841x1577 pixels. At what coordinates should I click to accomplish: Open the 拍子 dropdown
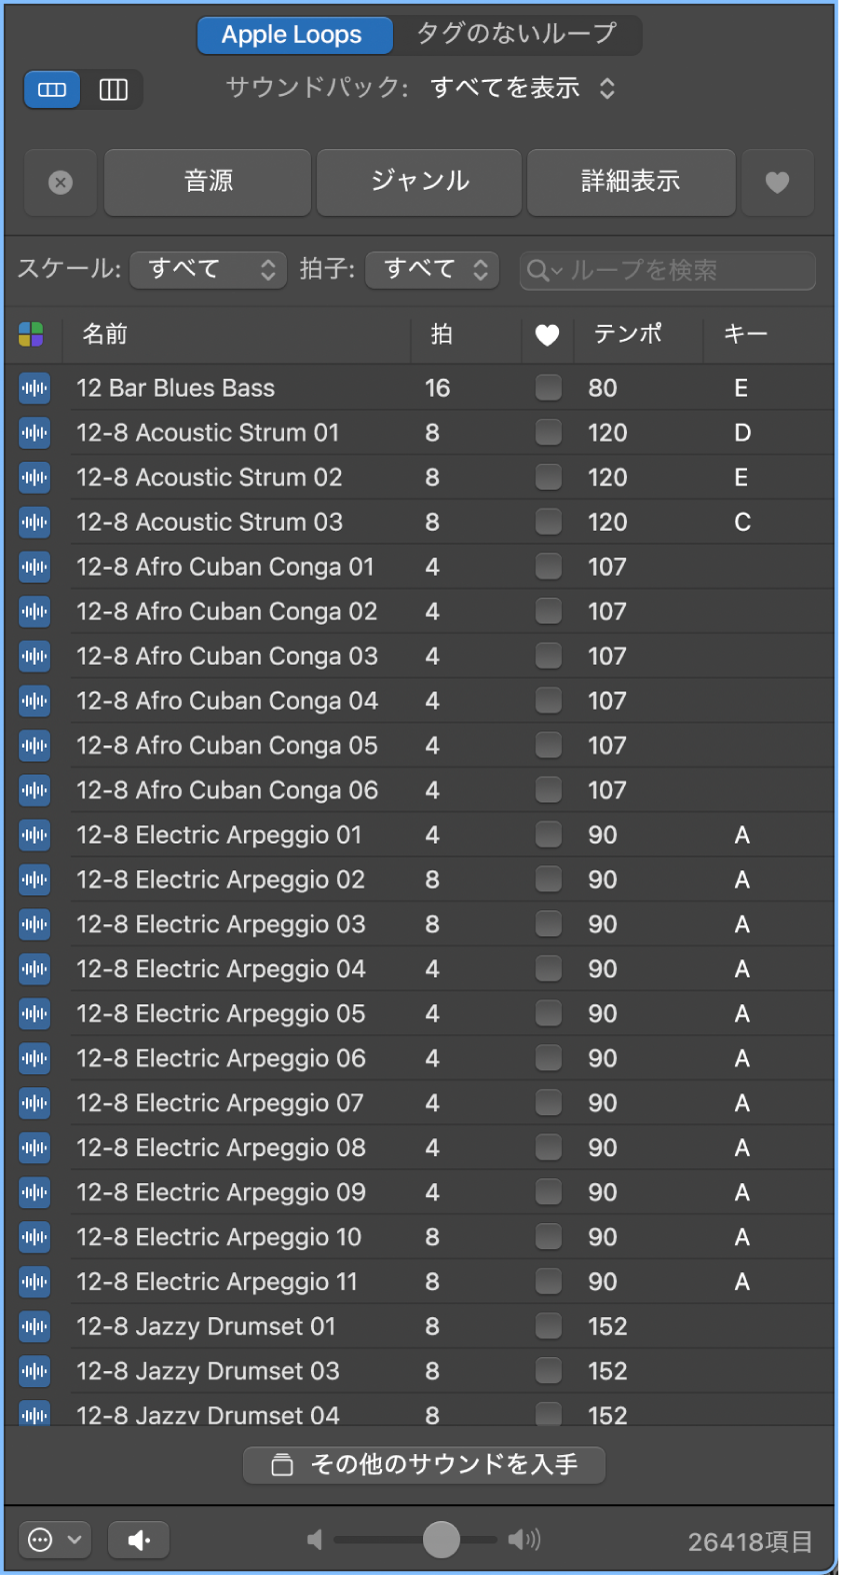432,269
